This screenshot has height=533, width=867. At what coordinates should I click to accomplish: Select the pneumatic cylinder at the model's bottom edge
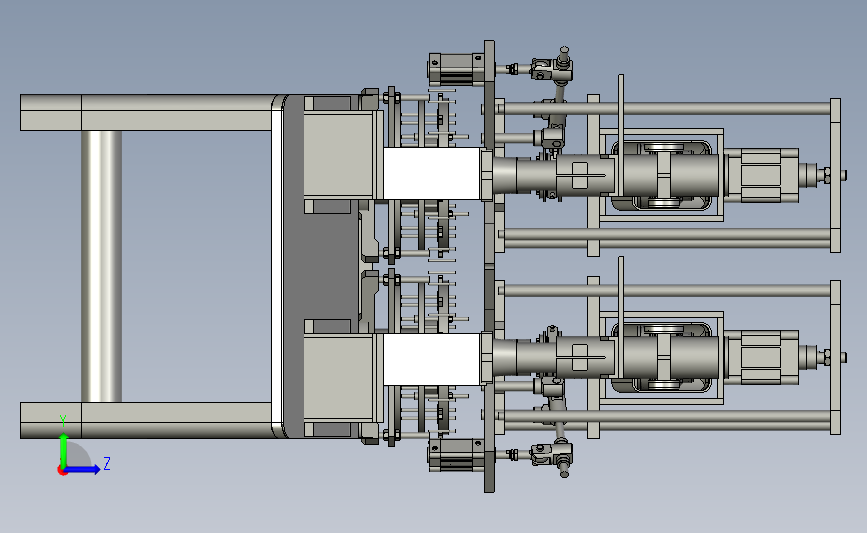click(457, 455)
